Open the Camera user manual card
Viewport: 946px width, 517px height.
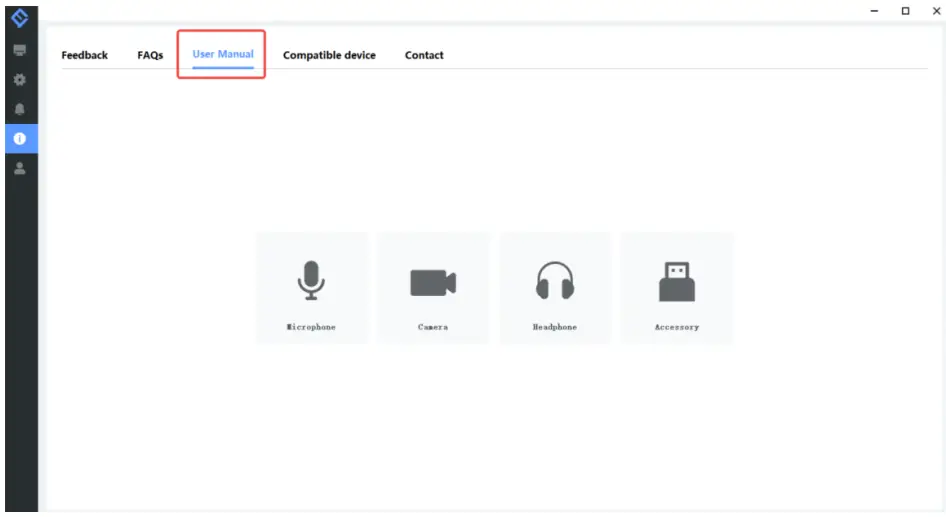433,288
